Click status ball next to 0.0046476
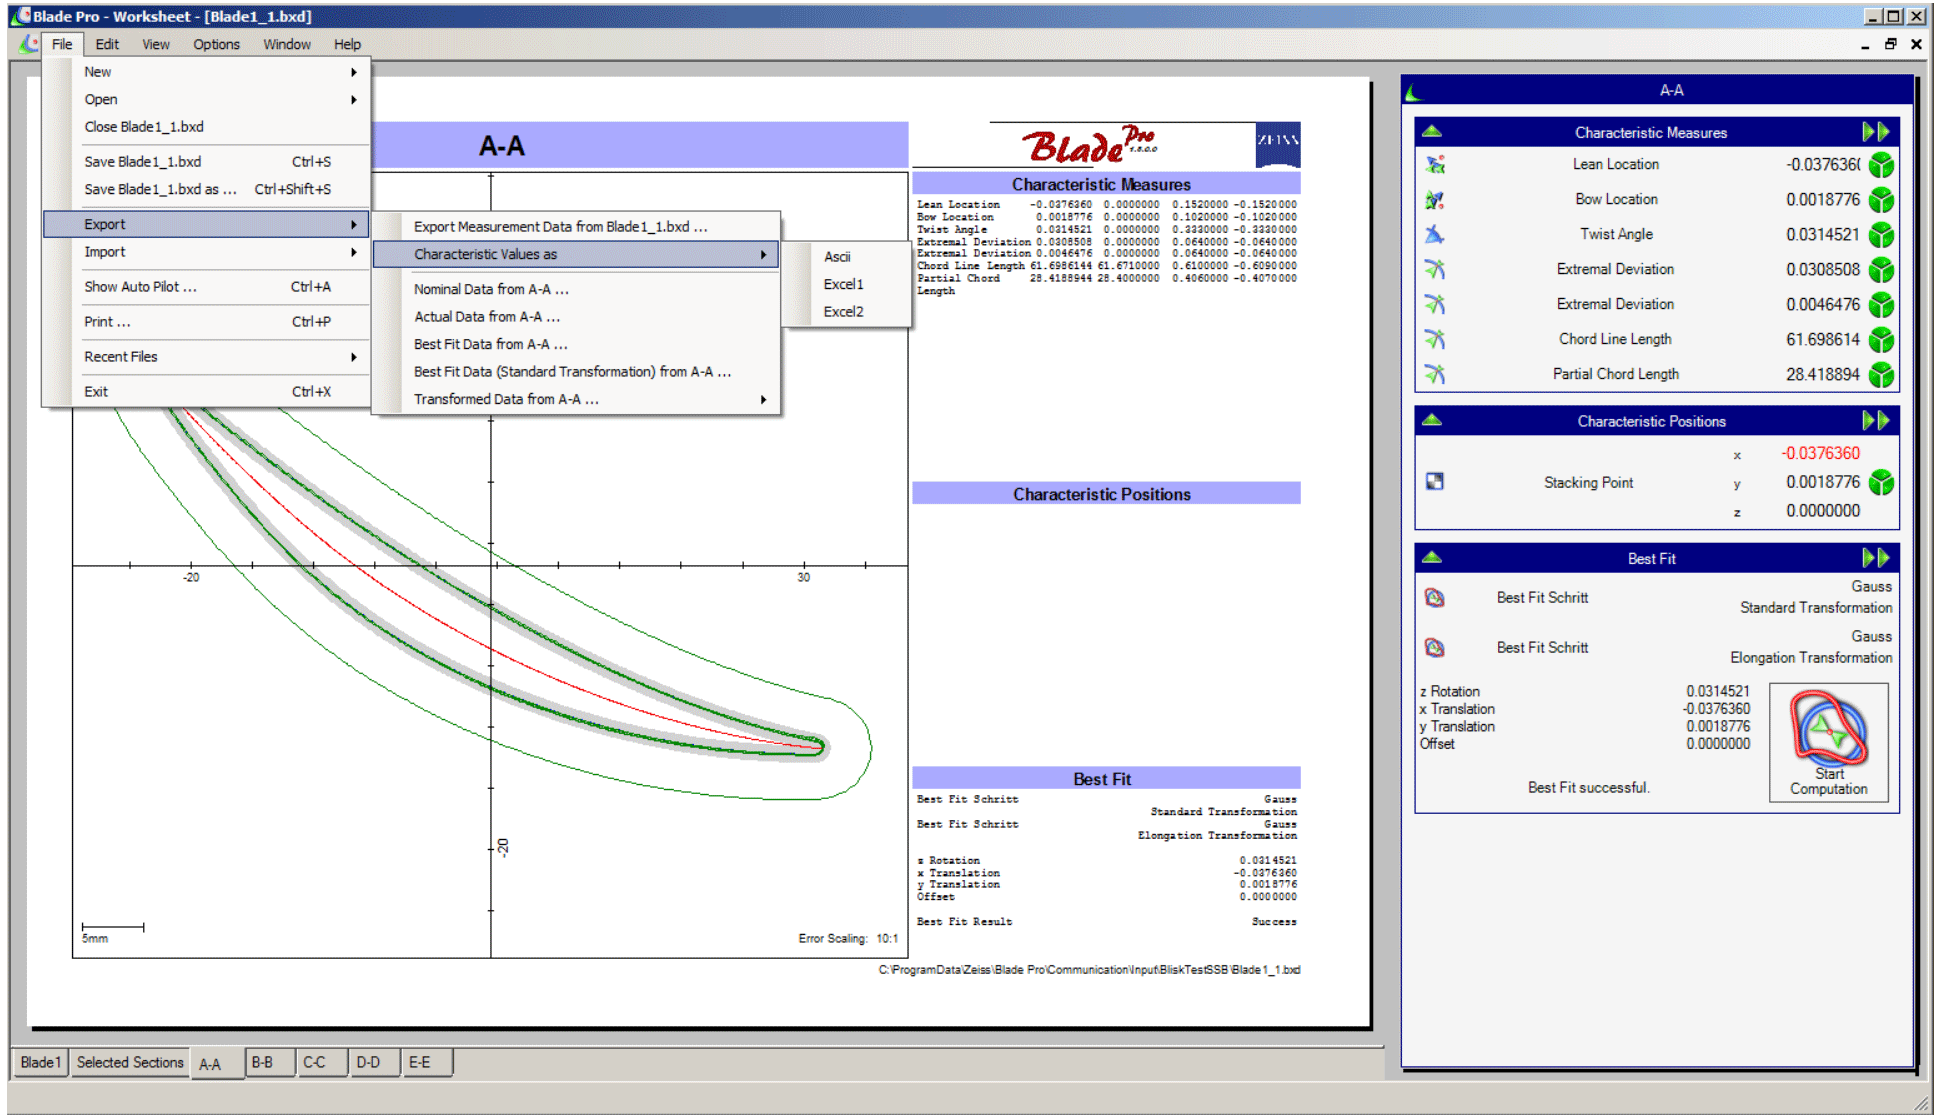Image resolution: width=1940 pixels, height=1119 pixels. pos(1881,305)
